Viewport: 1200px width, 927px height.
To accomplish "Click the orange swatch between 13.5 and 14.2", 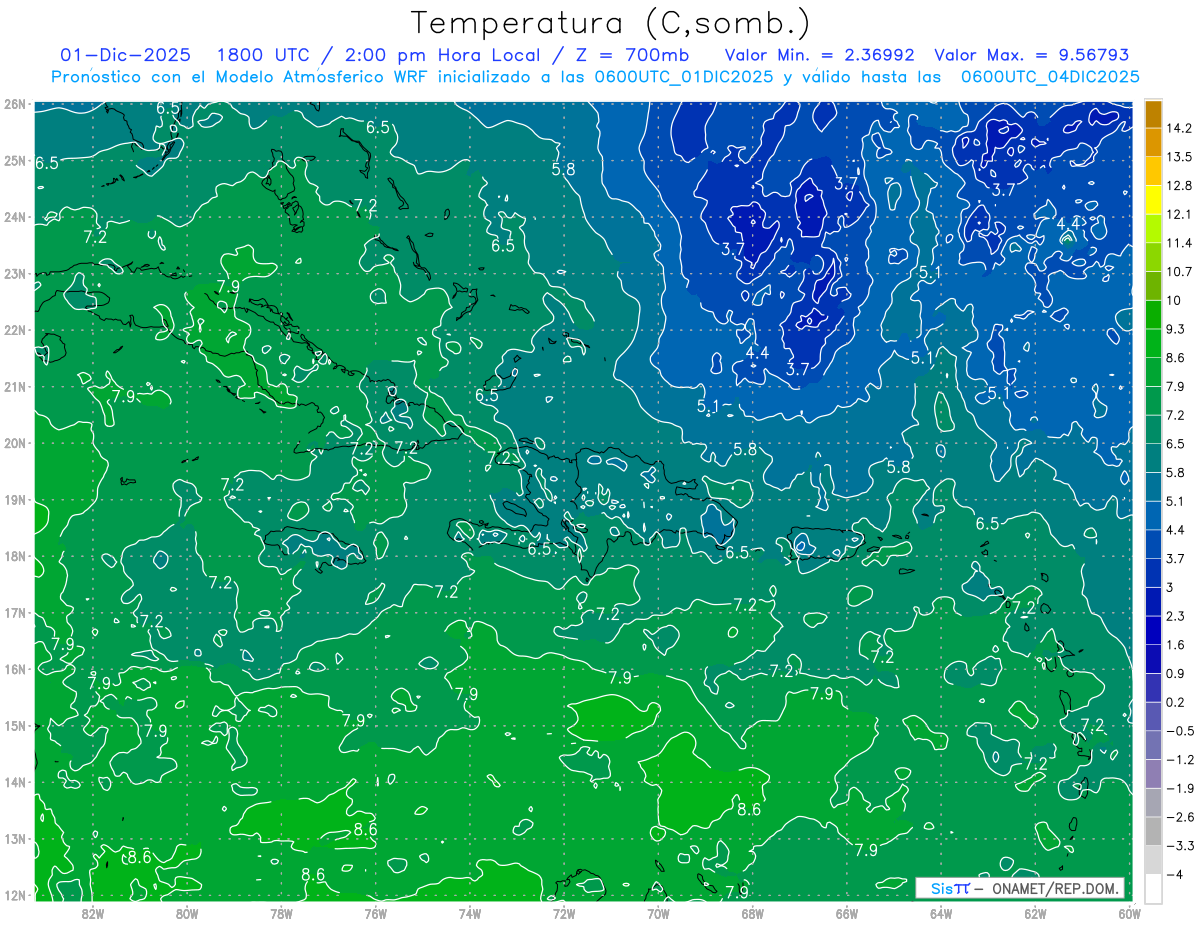I will click(1152, 143).
